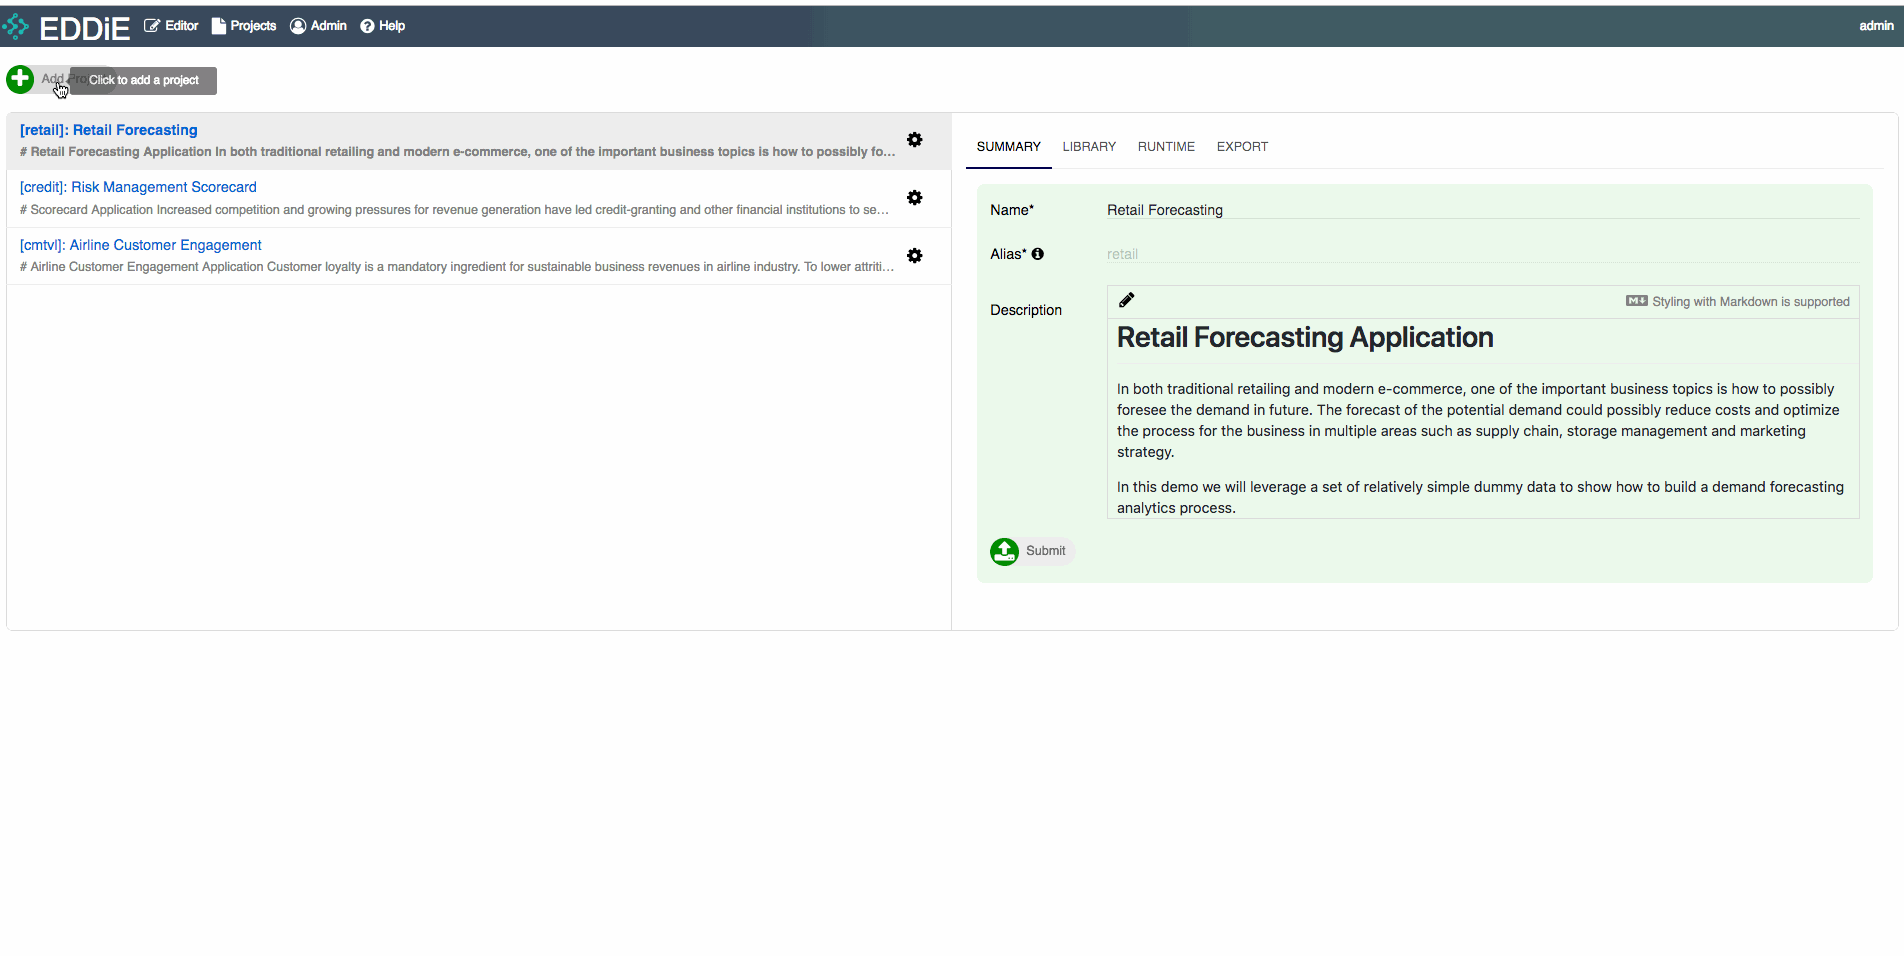
Task: Click the green Add Project plus icon
Action: 20,79
